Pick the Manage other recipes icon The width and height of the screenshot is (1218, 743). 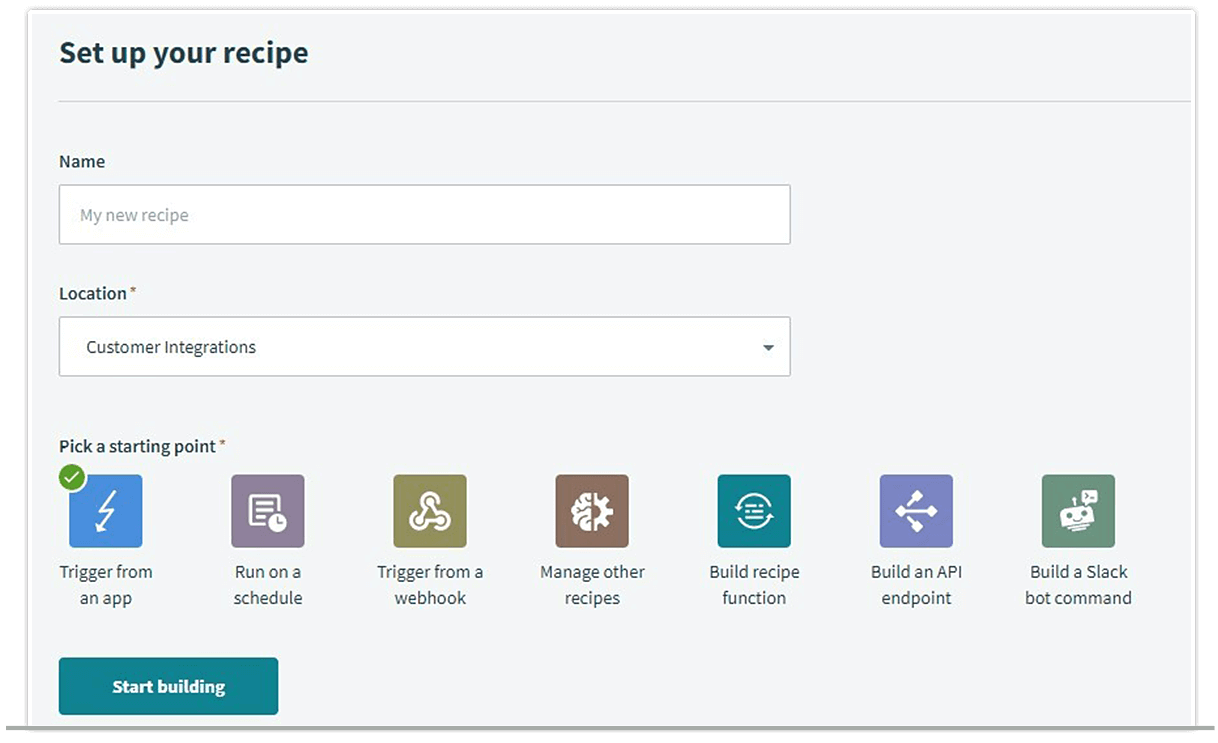592,510
